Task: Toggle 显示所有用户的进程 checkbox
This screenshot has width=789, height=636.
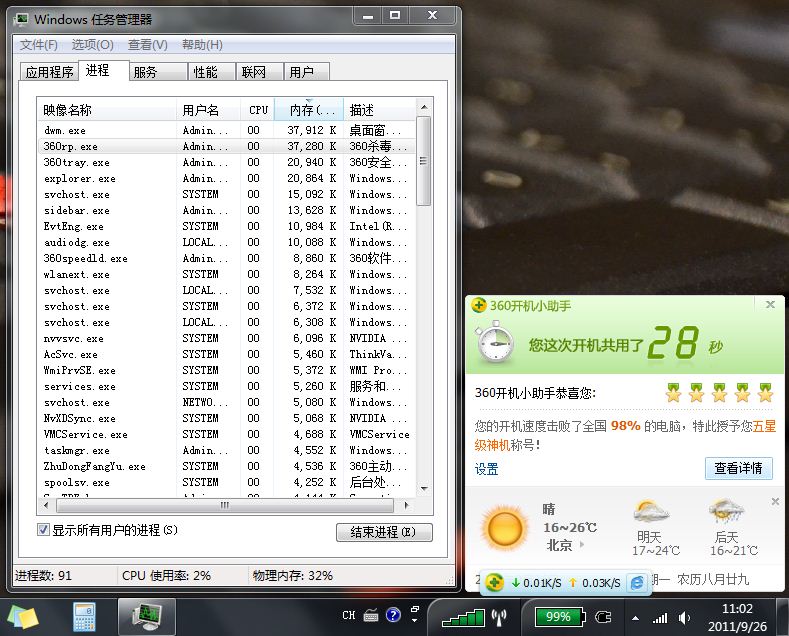Action: pos(43,529)
